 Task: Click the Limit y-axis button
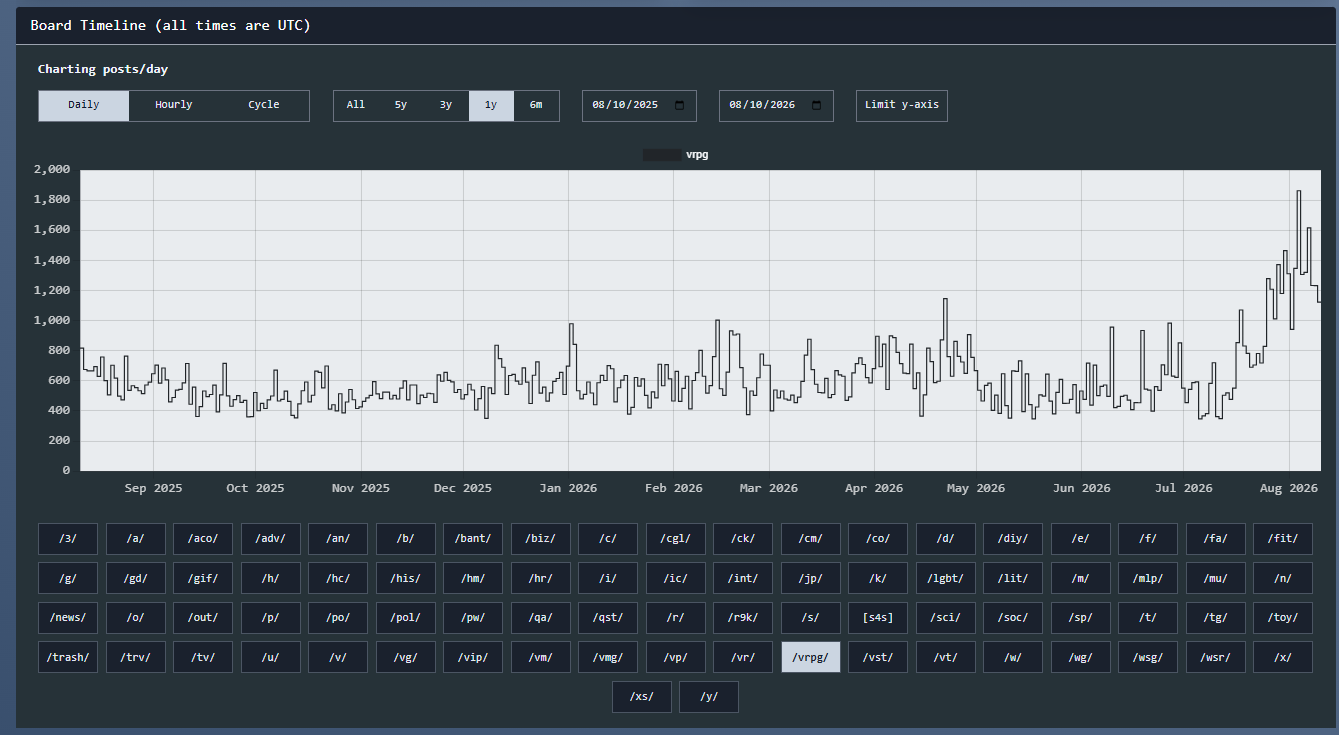pos(902,105)
